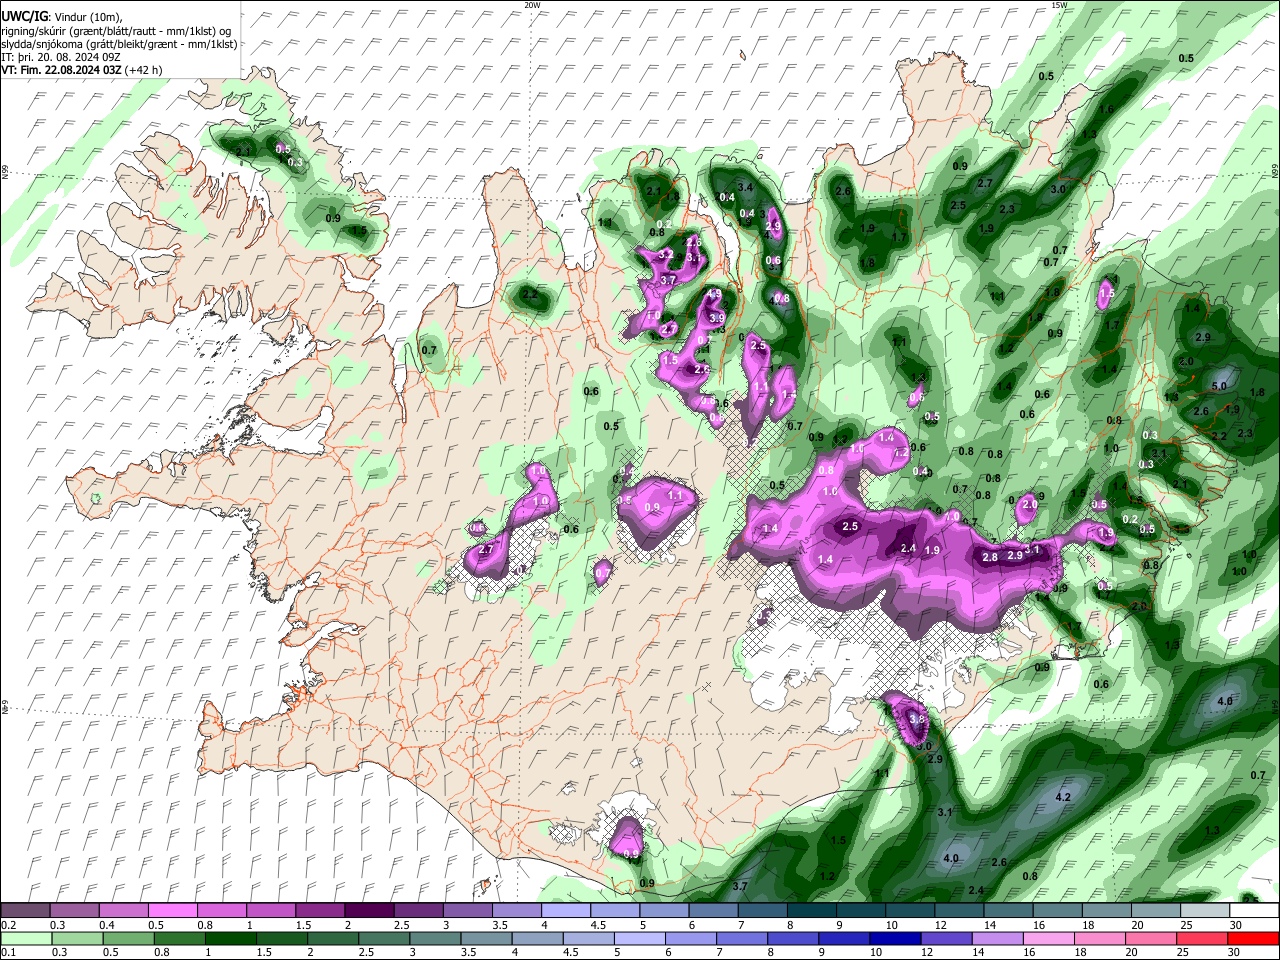Click the 0.2 label starting the upper legend
Viewport: 1280px width, 960px height.
click(x=8, y=925)
